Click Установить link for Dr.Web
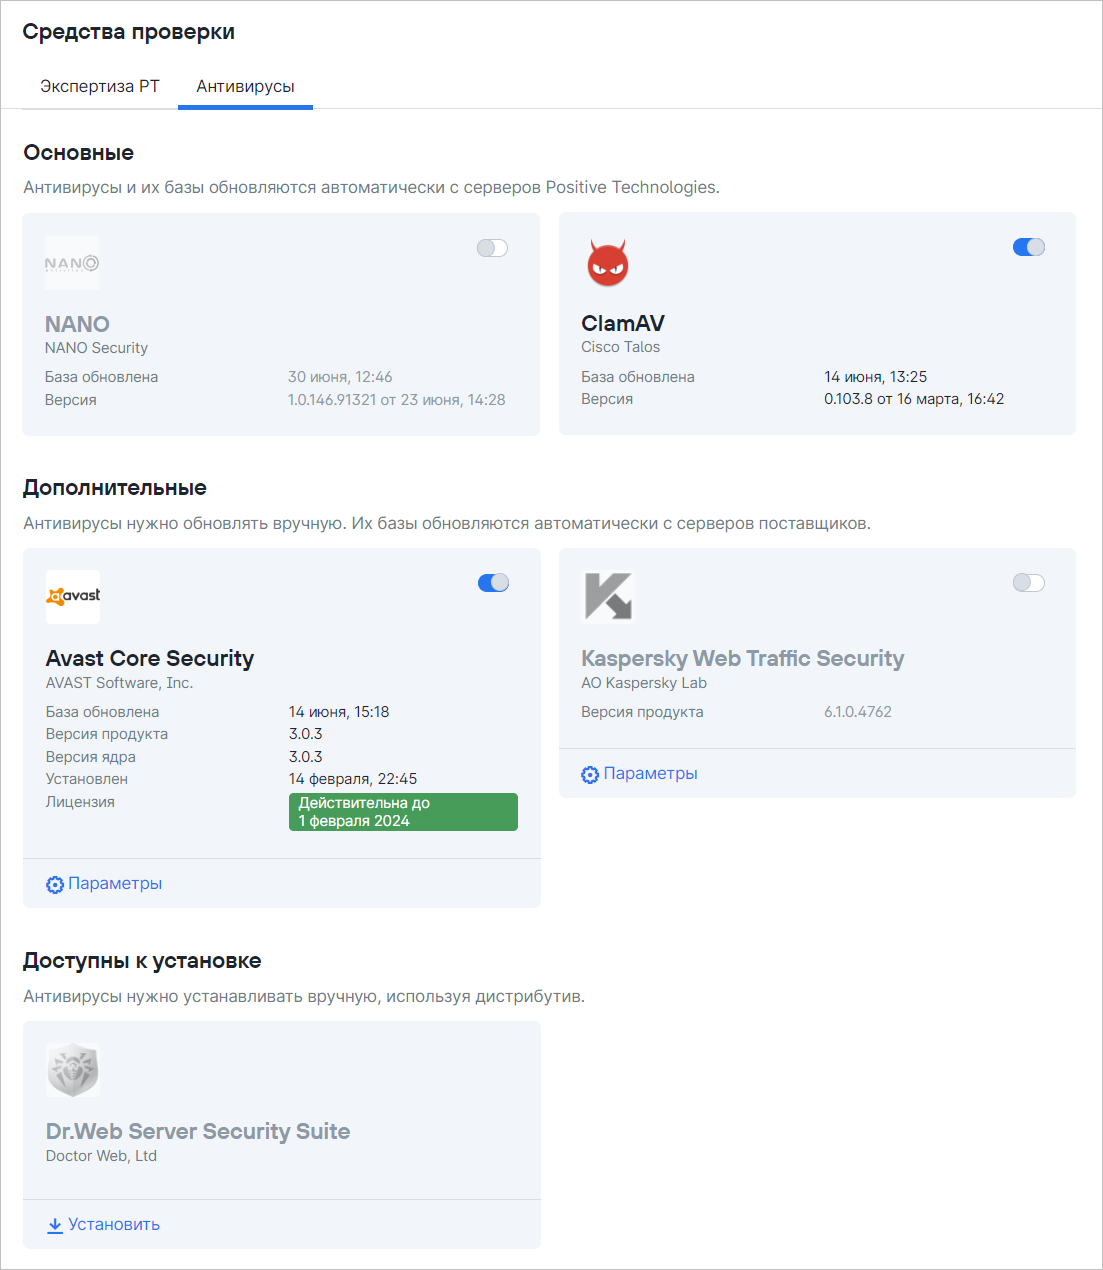The width and height of the screenshot is (1103, 1270). pos(114,1225)
